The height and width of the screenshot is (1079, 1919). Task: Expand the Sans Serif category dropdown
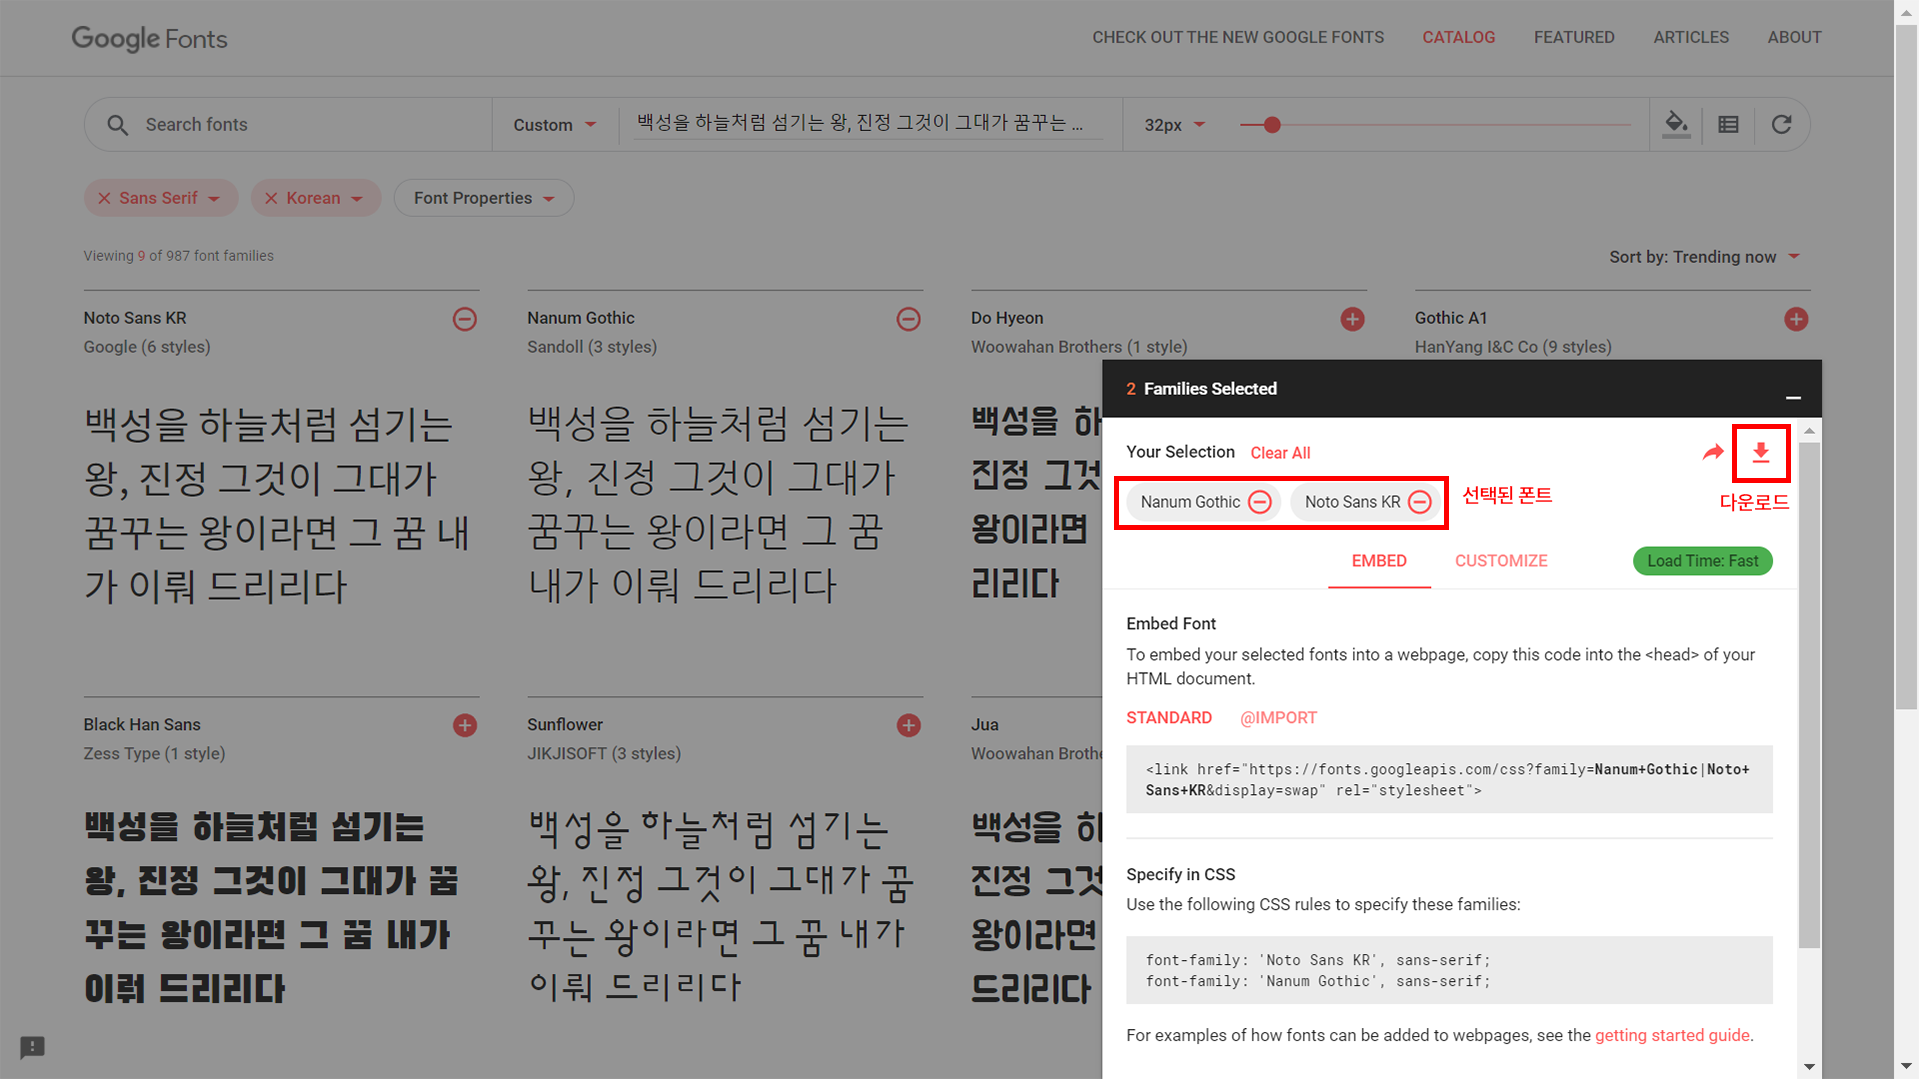point(214,198)
